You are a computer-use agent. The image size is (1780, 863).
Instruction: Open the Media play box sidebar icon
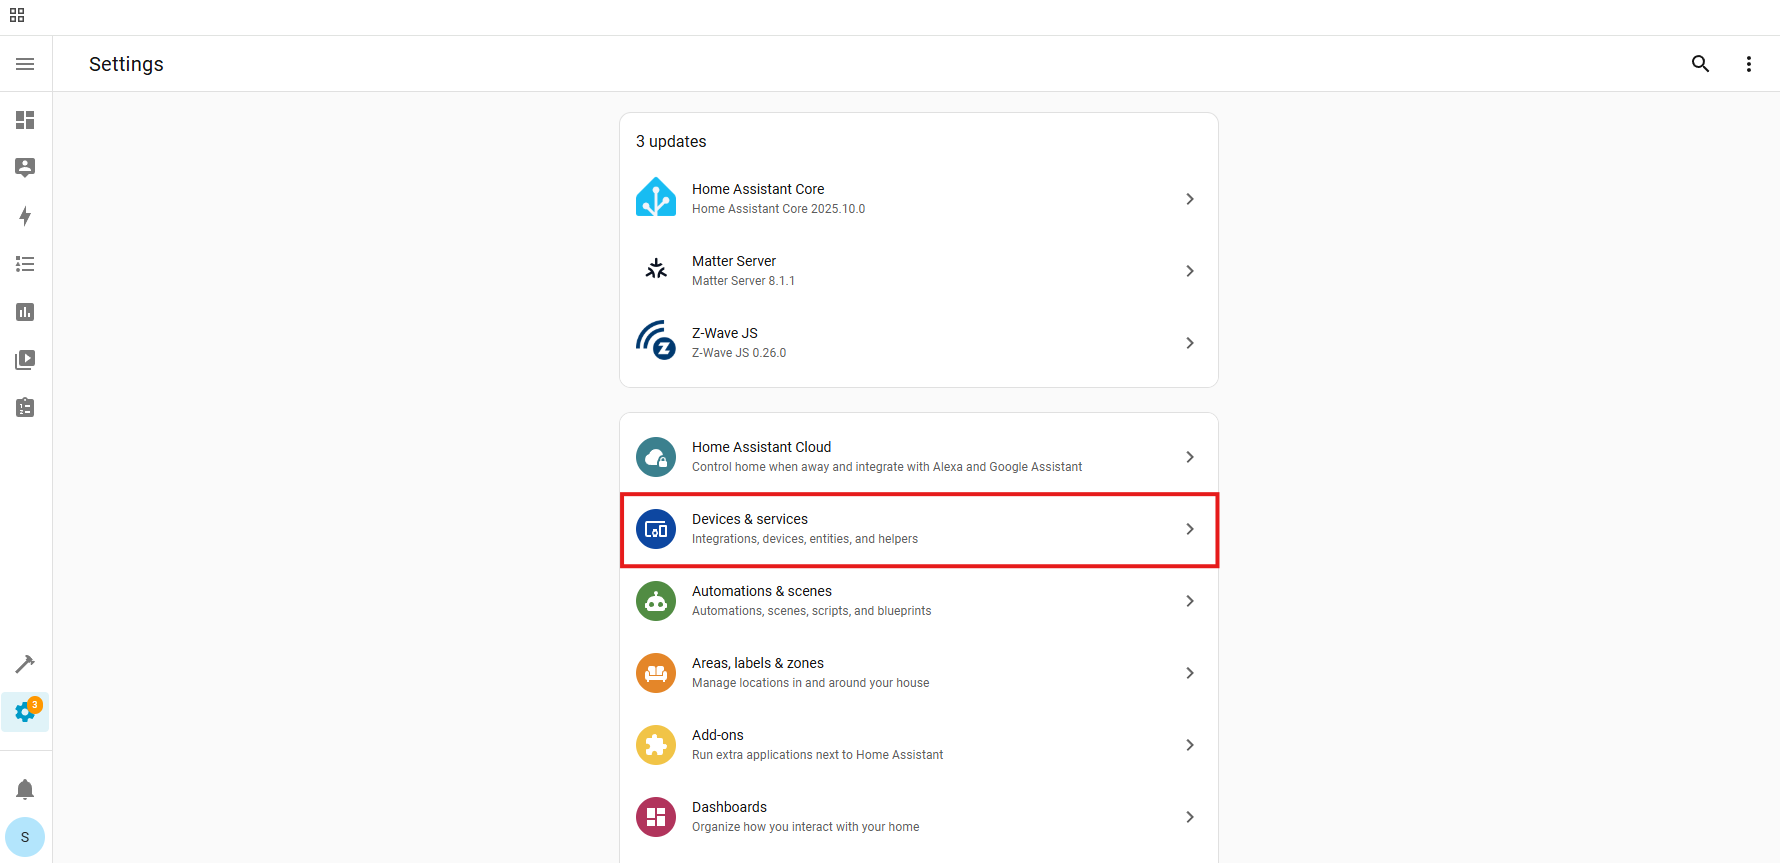point(25,360)
